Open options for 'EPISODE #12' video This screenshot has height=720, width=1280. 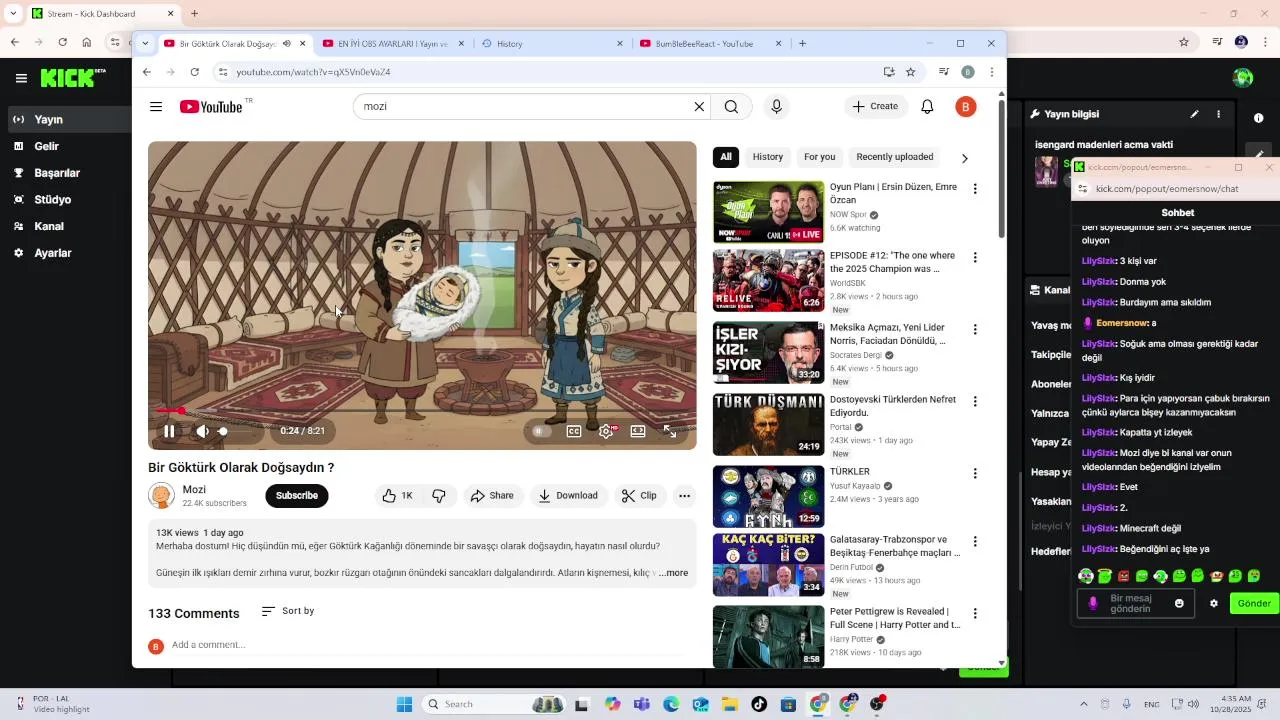point(975,257)
